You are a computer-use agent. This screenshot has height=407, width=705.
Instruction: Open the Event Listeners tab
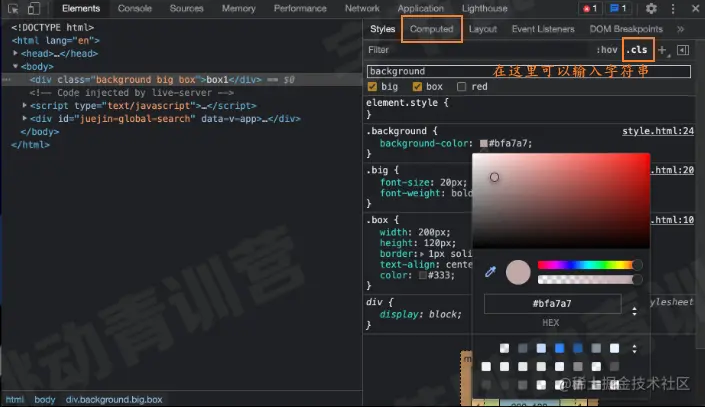point(543,29)
